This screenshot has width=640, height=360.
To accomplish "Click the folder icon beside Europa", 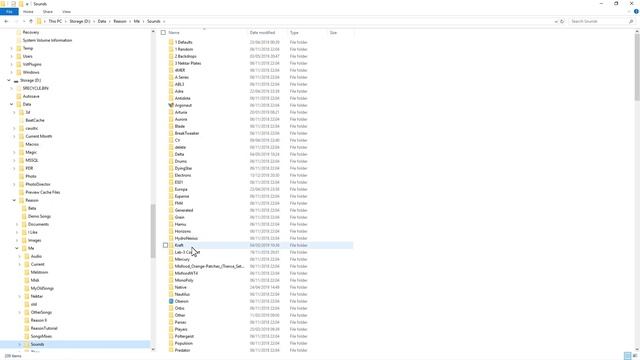I will coord(171,189).
